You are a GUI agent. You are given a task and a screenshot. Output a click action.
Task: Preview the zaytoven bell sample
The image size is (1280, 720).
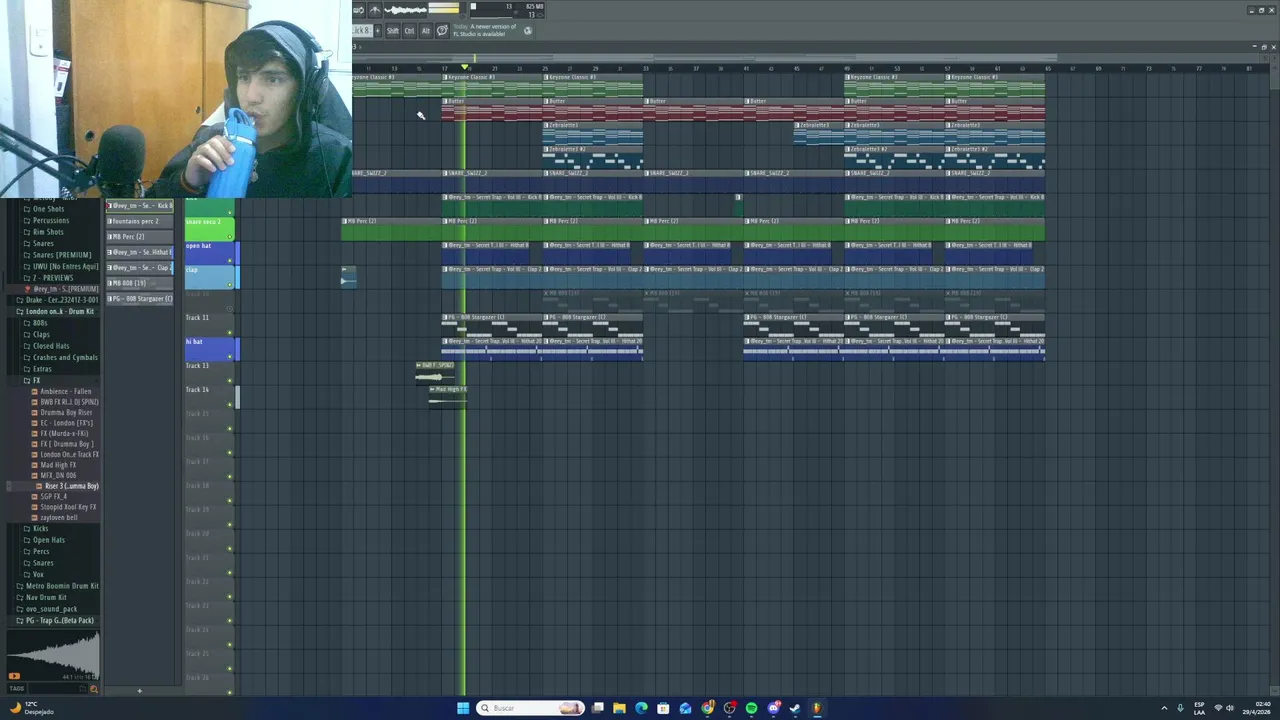tap(55, 518)
